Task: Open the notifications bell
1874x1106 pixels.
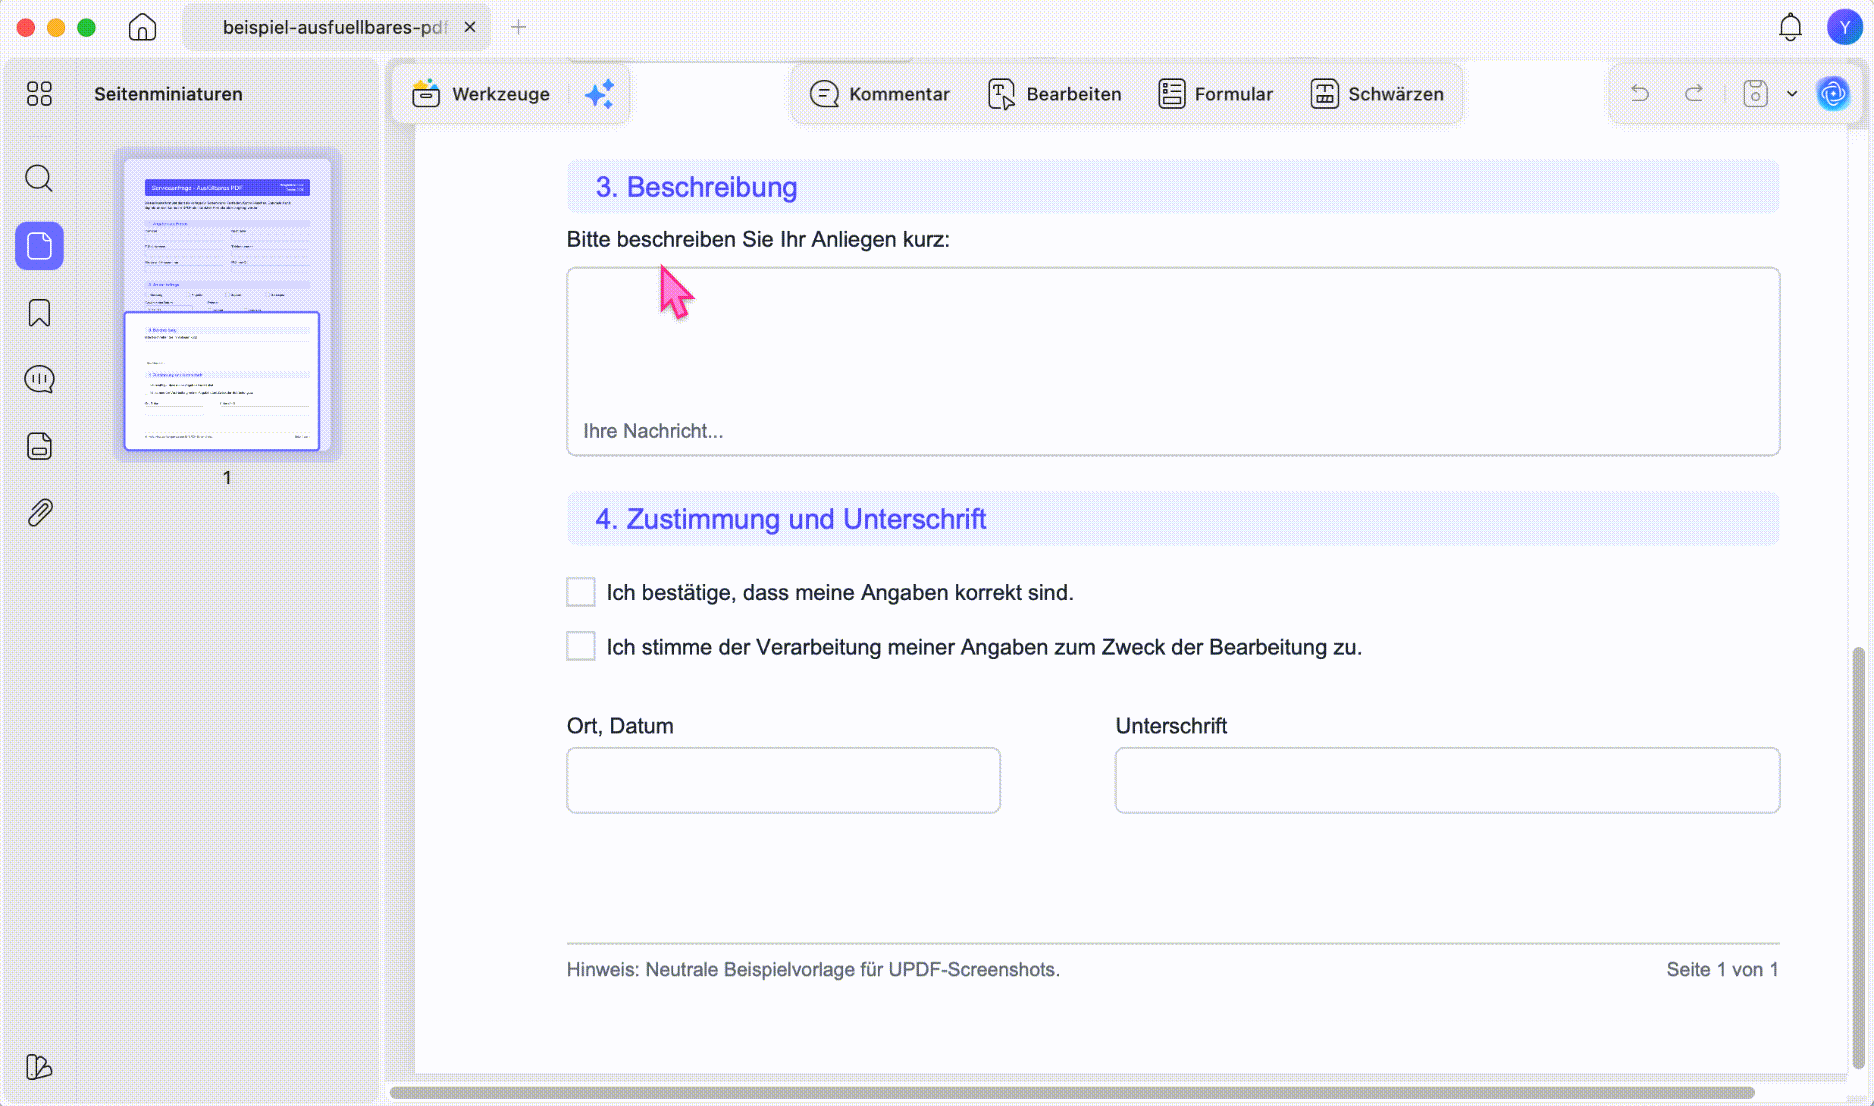Action: [1790, 27]
